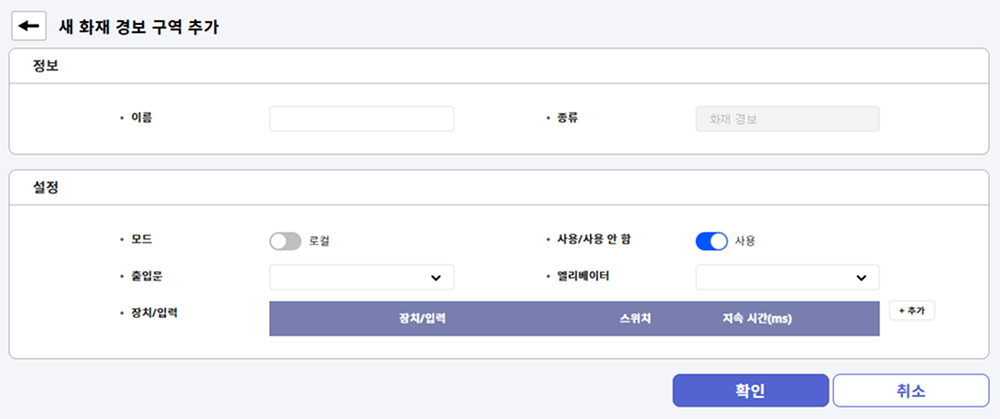Click the 출입문 dropdown chevron arrow

click(x=436, y=277)
